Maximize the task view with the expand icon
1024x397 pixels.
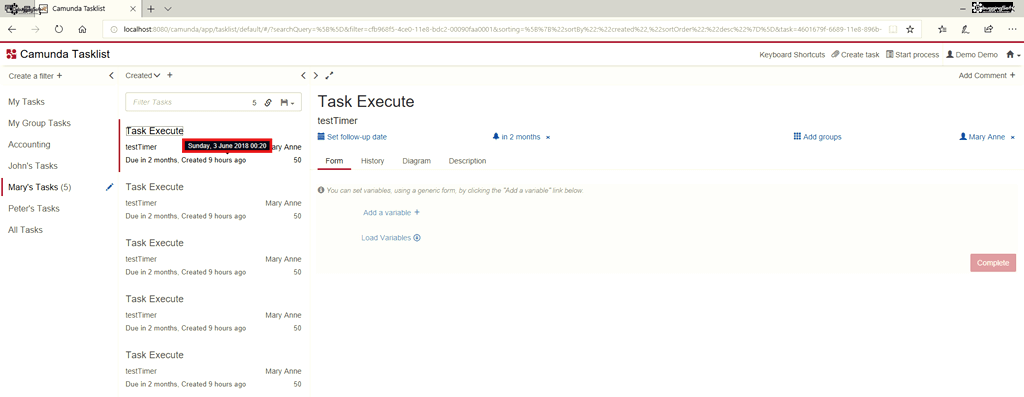click(x=329, y=76)
